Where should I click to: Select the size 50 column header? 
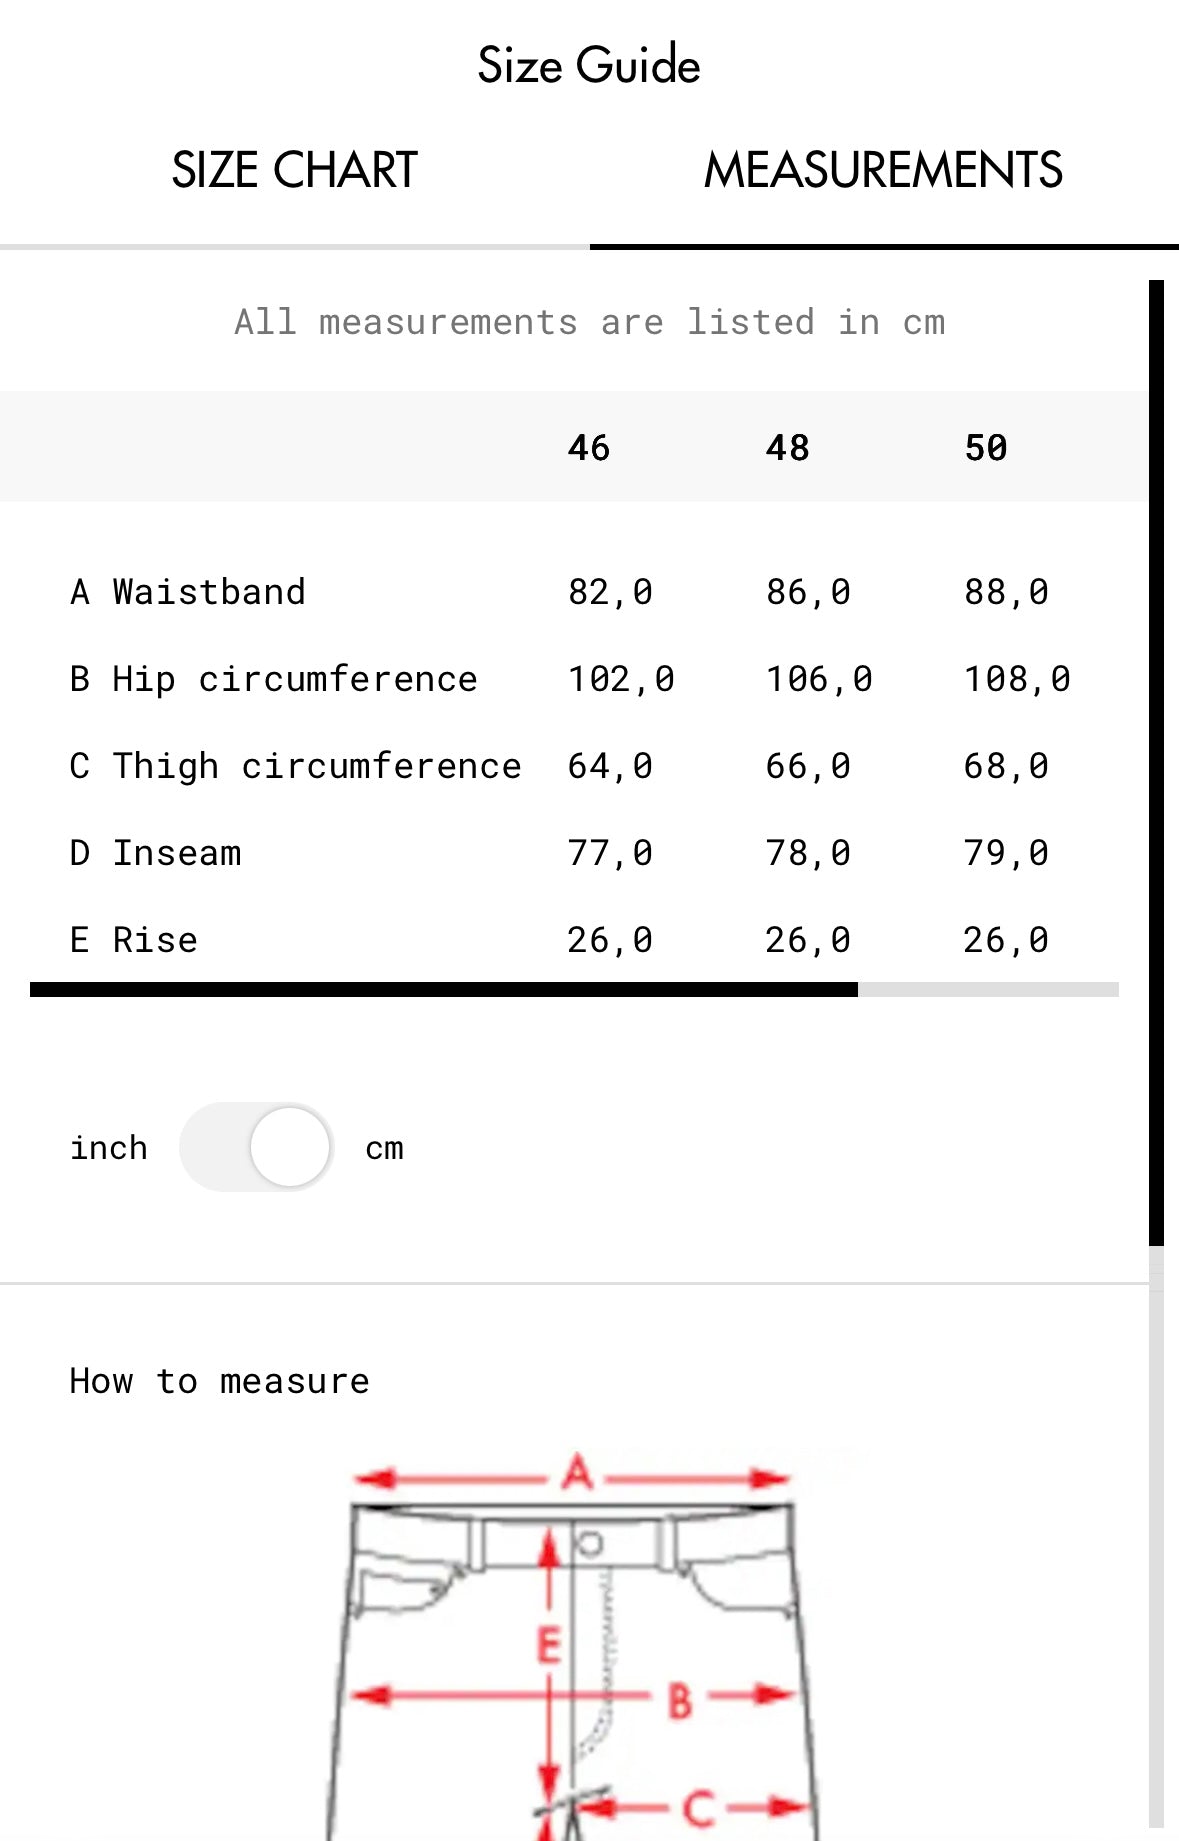pos(986,447)
